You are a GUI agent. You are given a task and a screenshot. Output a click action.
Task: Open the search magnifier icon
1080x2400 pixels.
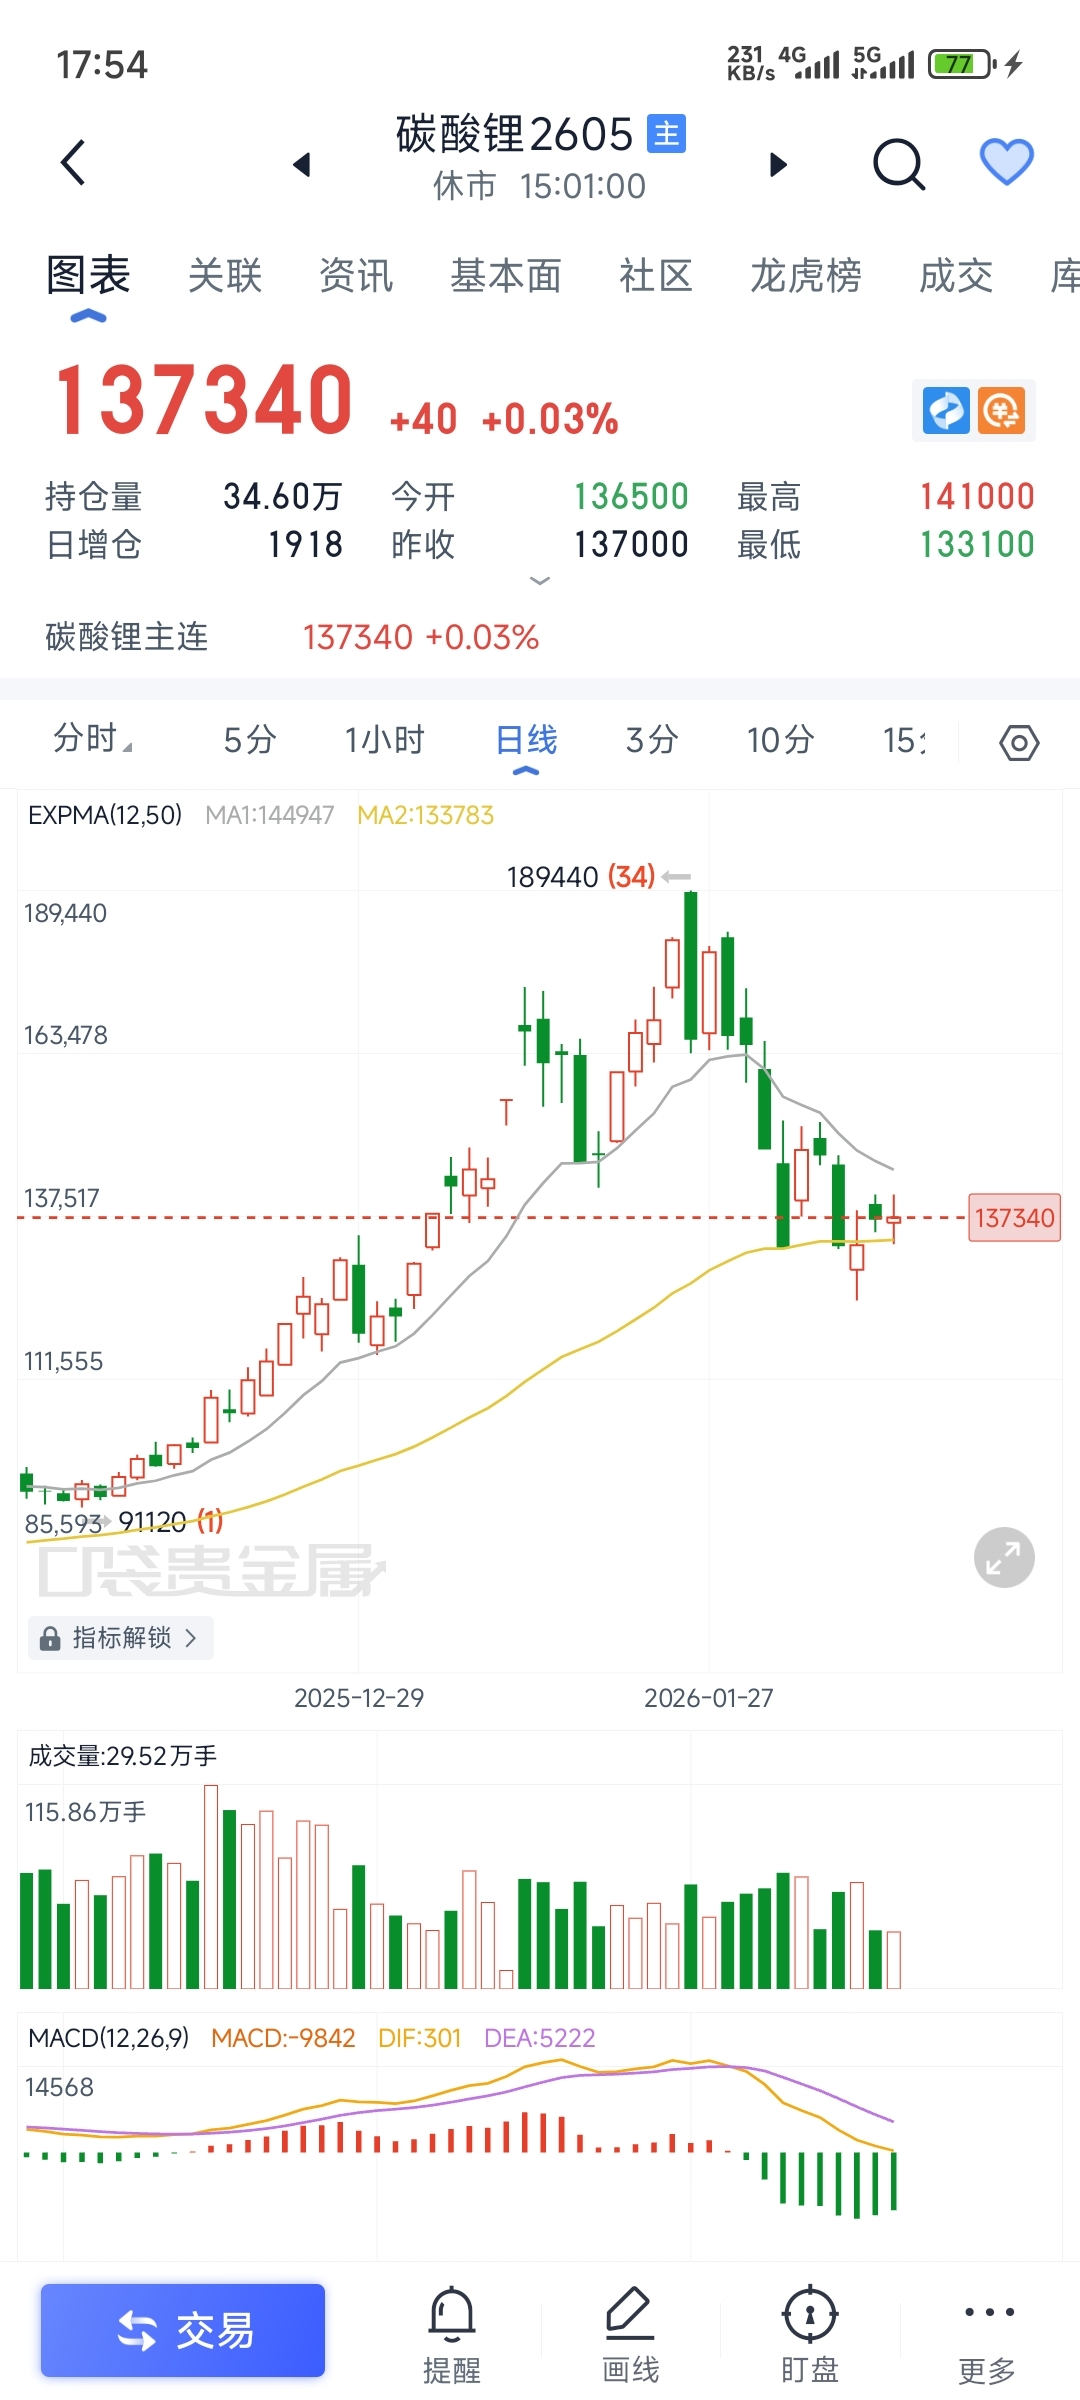[898, 163]
